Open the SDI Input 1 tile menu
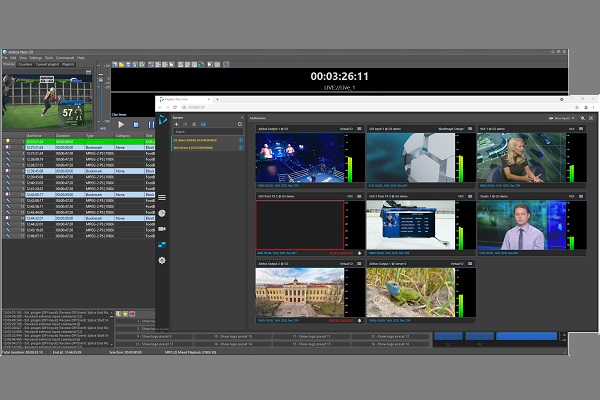 point(470,129)
